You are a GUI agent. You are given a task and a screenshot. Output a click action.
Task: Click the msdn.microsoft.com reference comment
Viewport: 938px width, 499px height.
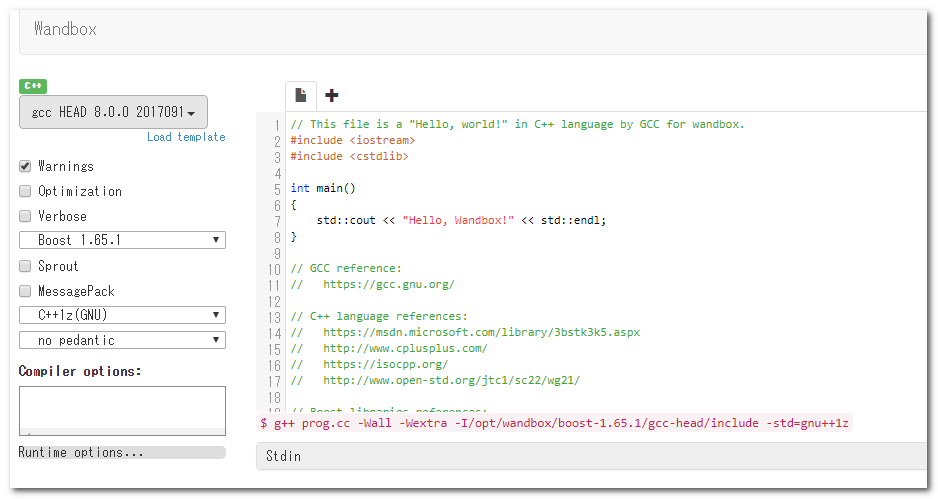coord(465,332)
